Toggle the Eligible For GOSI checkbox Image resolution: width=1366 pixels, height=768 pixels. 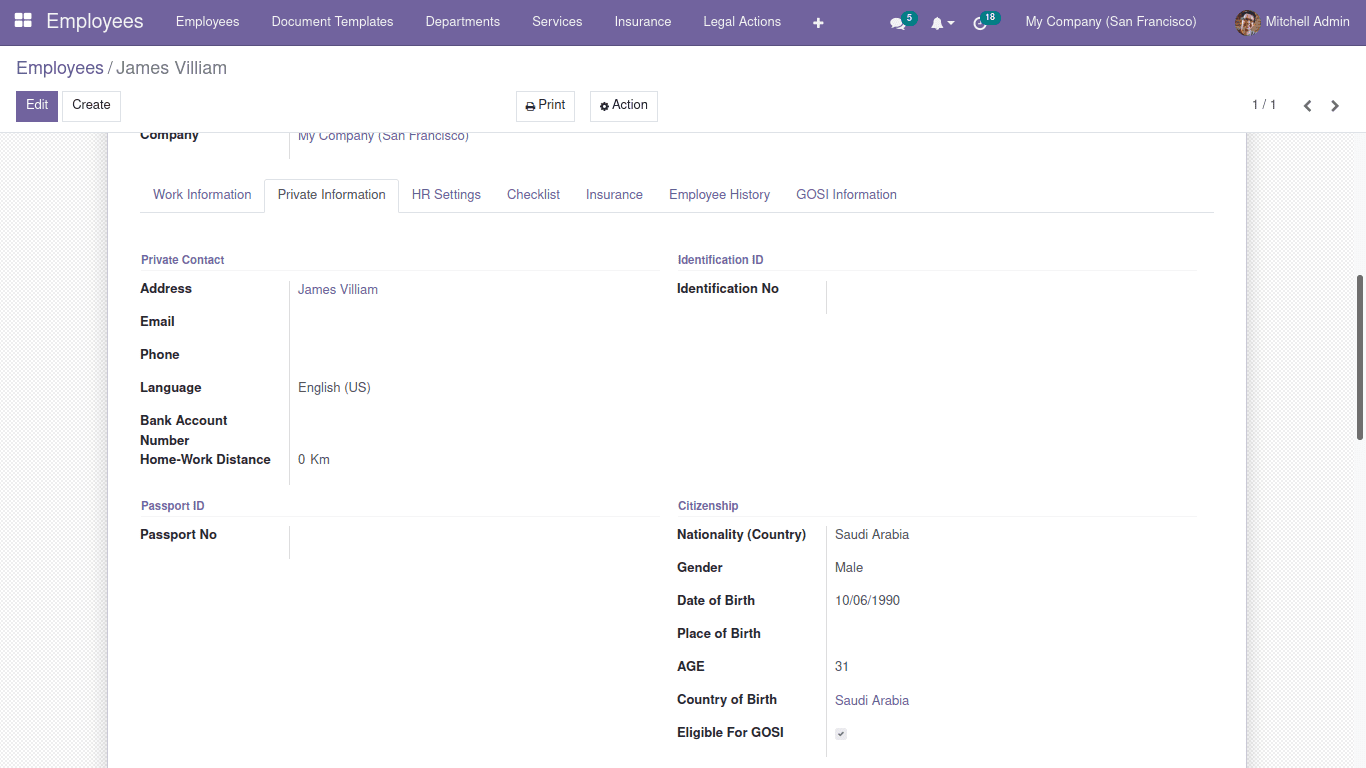click(840, 733)
